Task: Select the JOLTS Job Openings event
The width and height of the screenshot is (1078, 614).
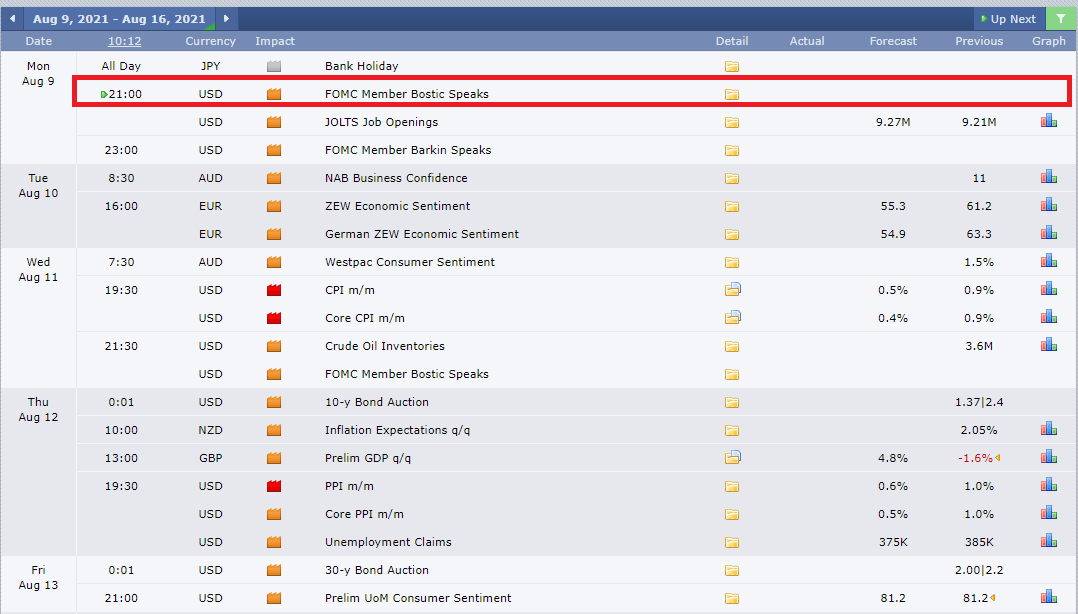Action: point(382,122)
